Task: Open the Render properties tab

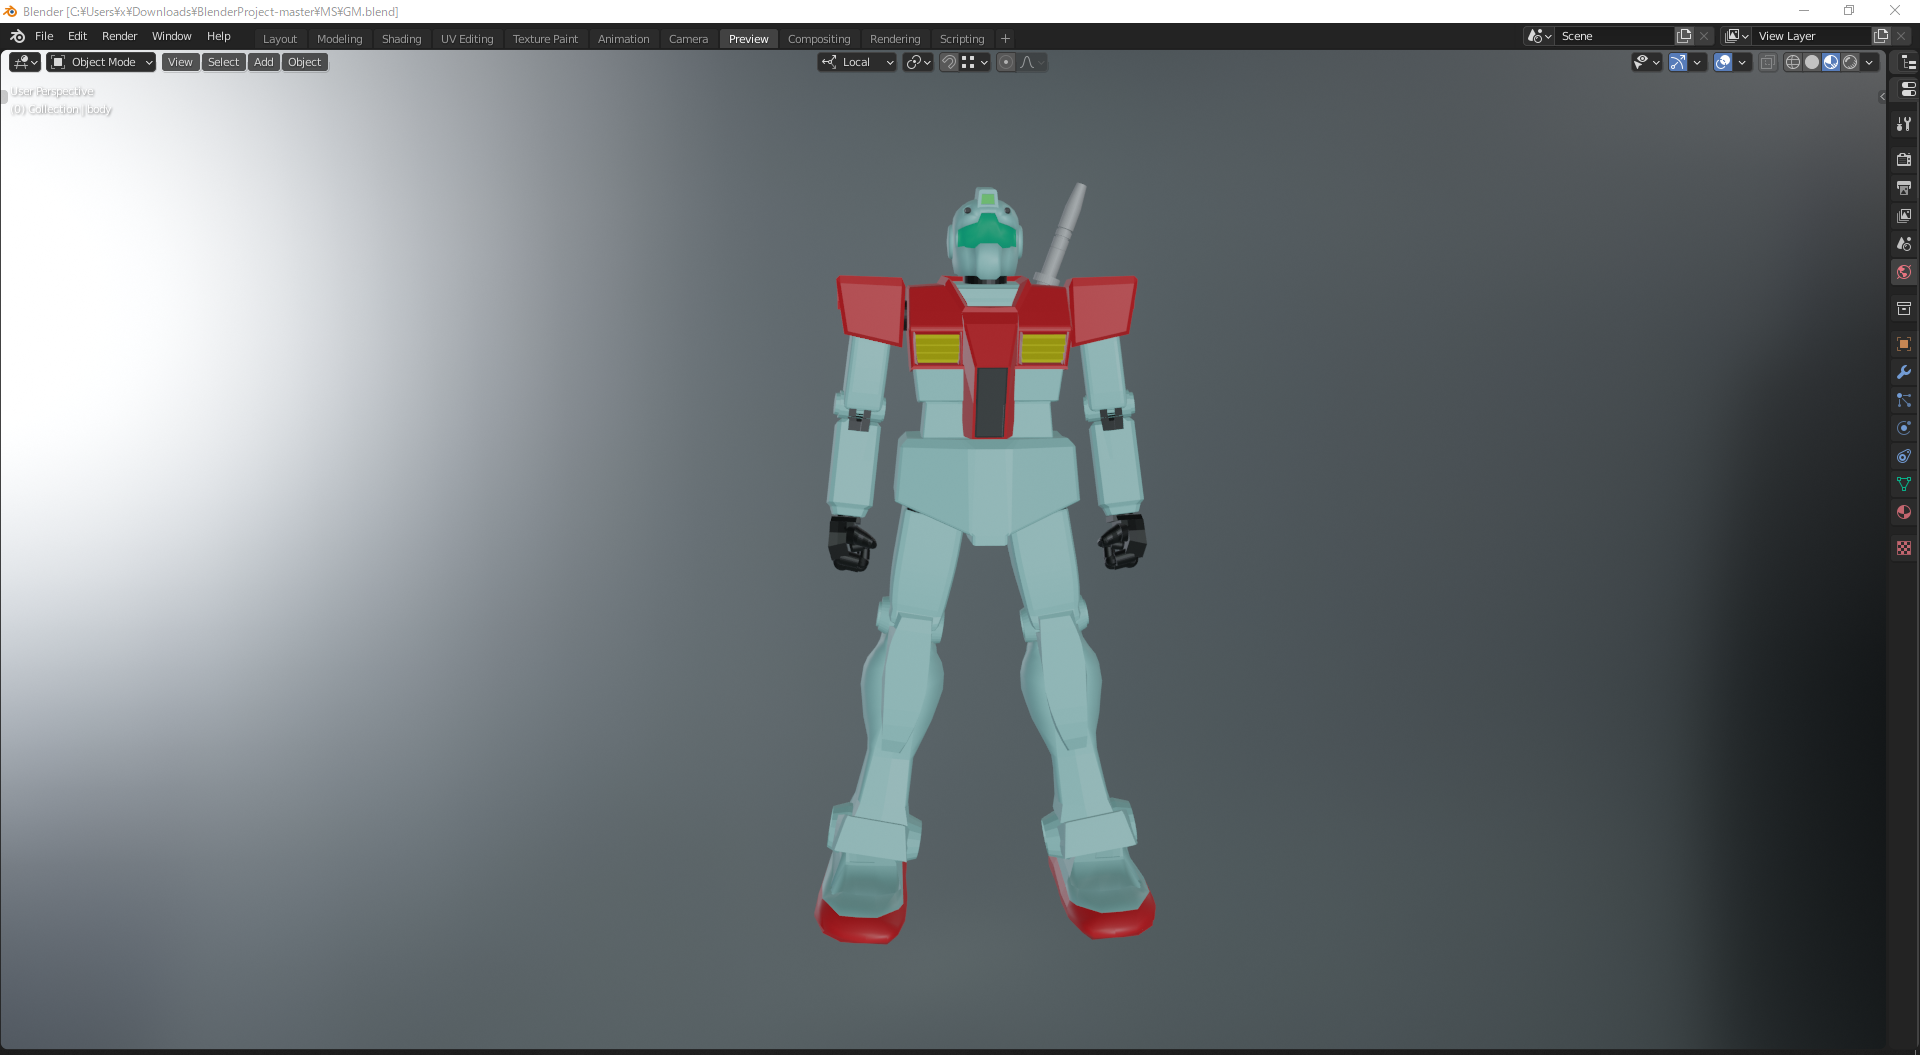Action: (1904, 160)
